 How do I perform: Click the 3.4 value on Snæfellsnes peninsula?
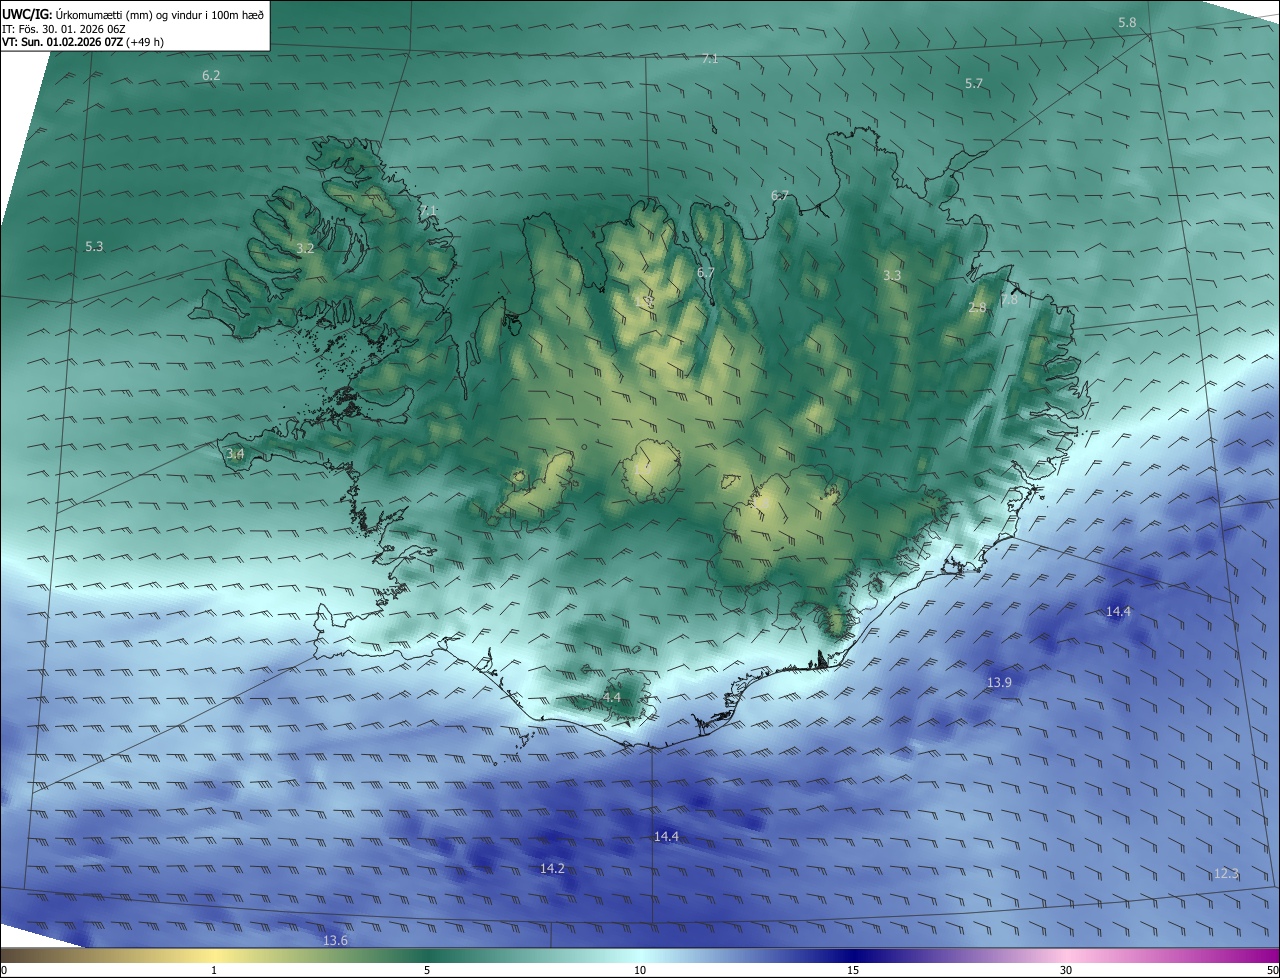point(235,453)
